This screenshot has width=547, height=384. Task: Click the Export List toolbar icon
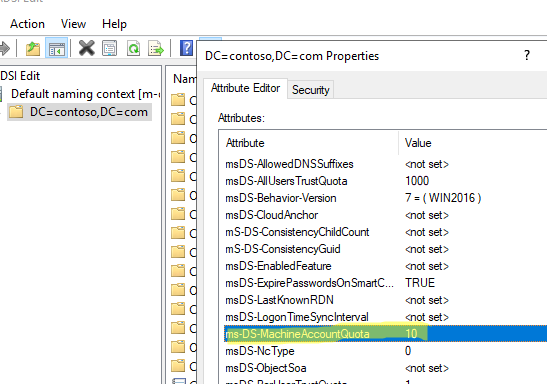click(156, 48)
